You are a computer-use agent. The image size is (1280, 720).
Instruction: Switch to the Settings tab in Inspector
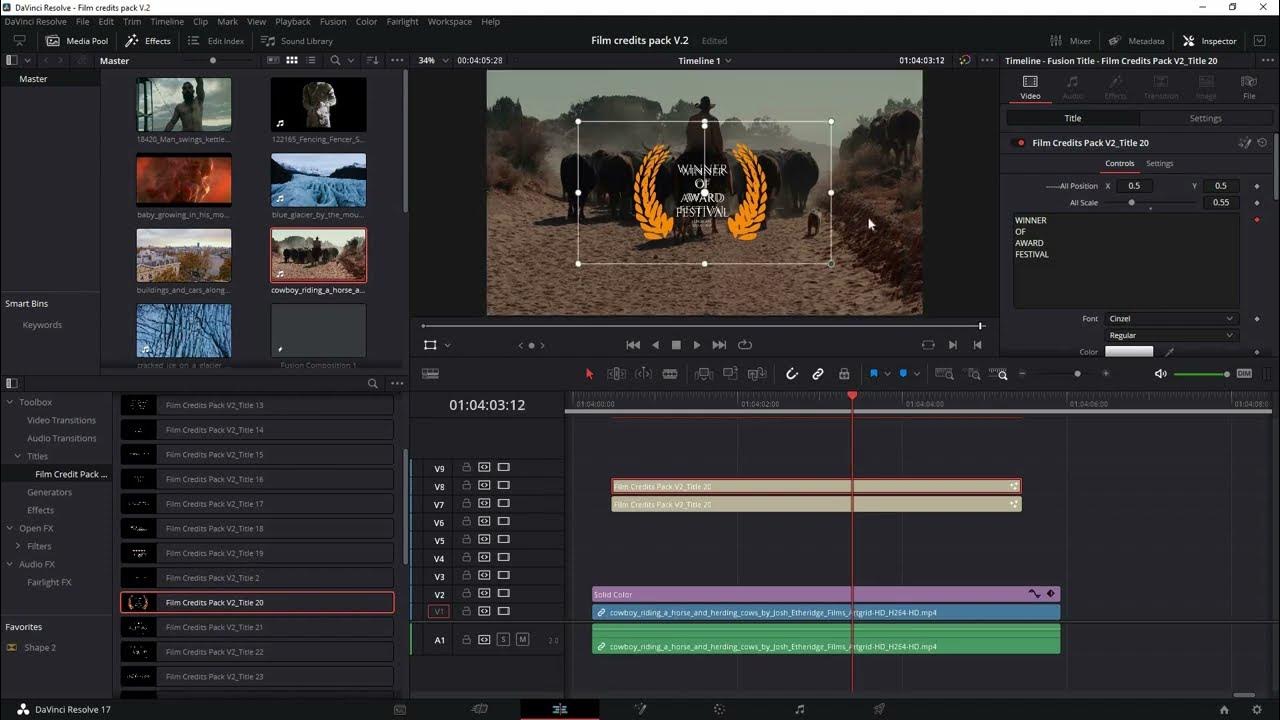tap(1204, 118)
